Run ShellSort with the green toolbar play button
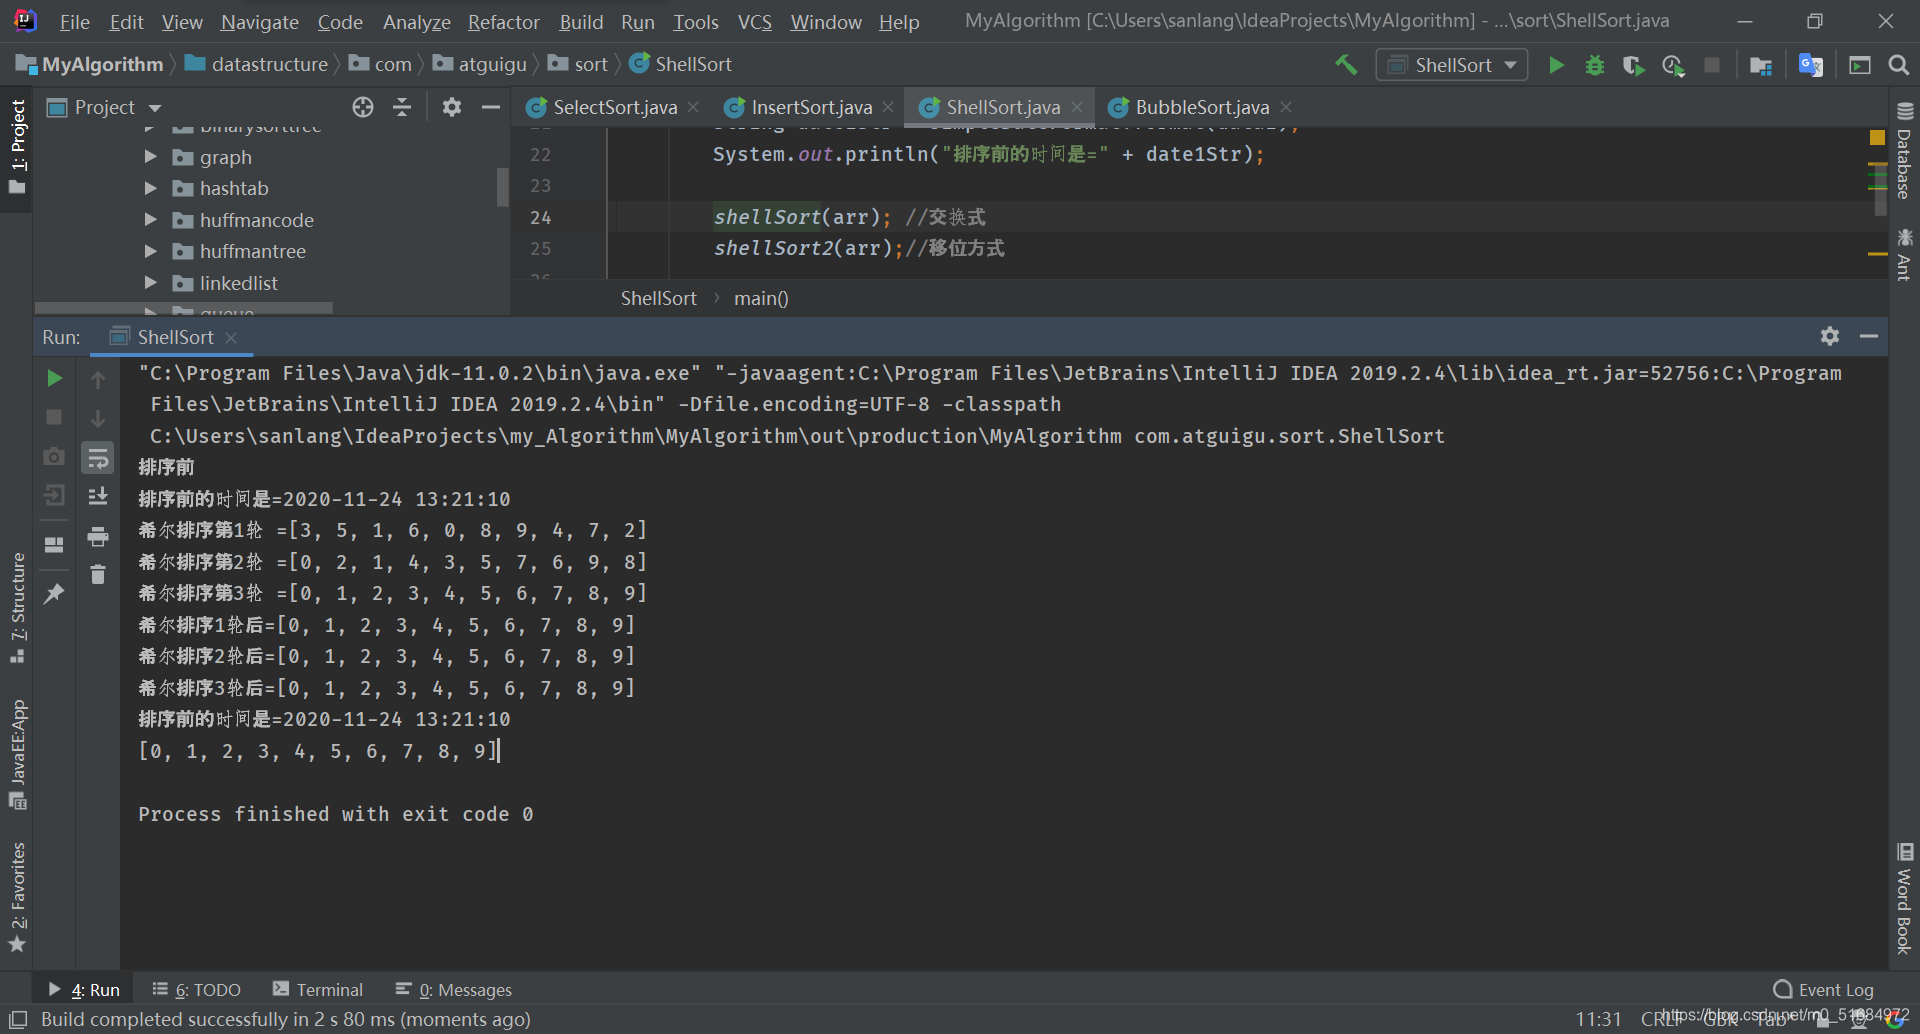The width and height of the screenshot is (1920, 1034). click(x=1556, y=65)
